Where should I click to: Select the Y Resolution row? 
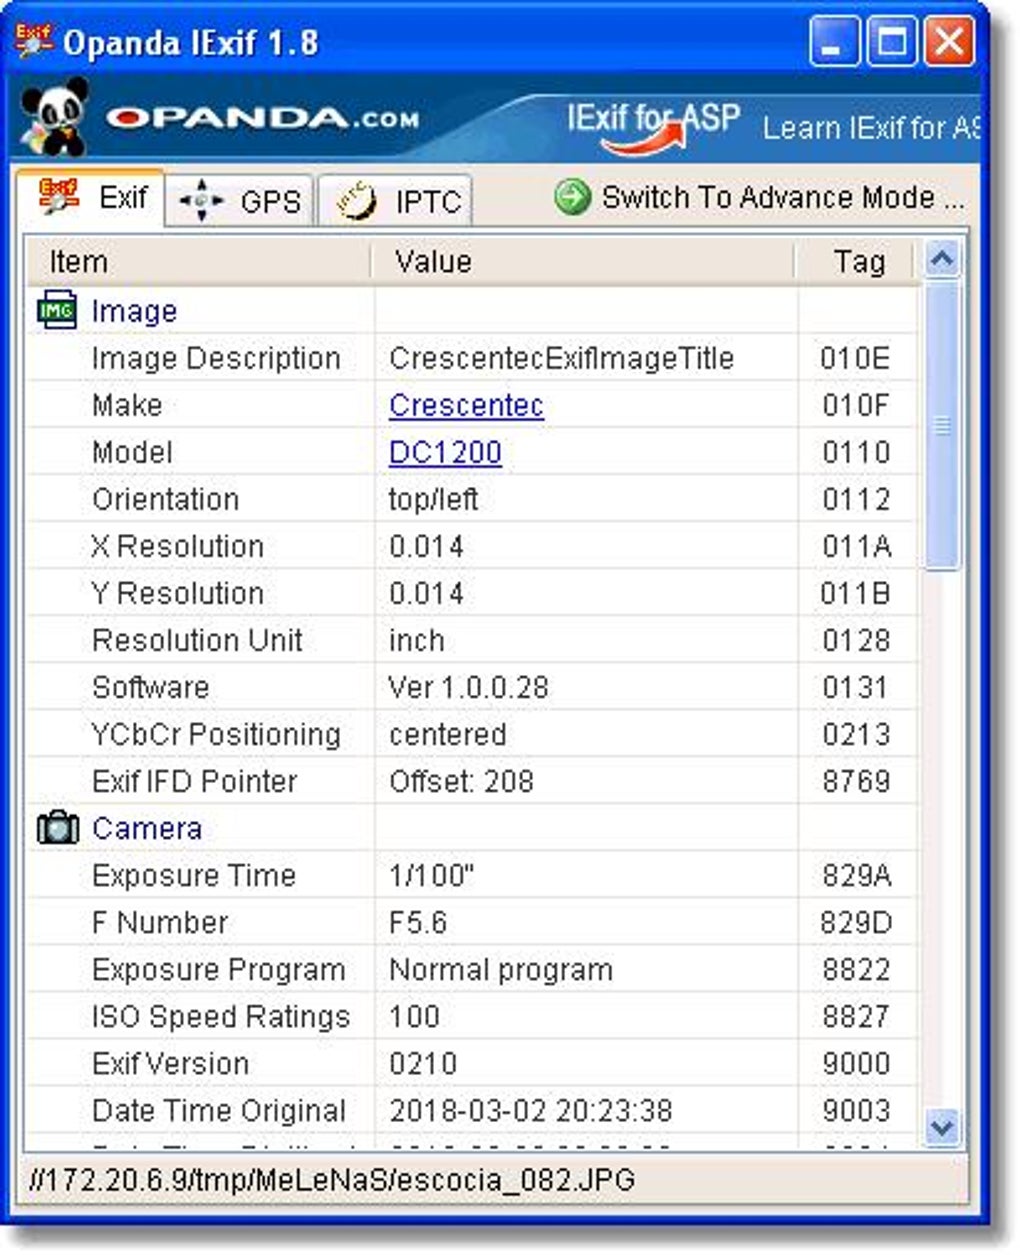pyautogui.click(x=471, y=593)
